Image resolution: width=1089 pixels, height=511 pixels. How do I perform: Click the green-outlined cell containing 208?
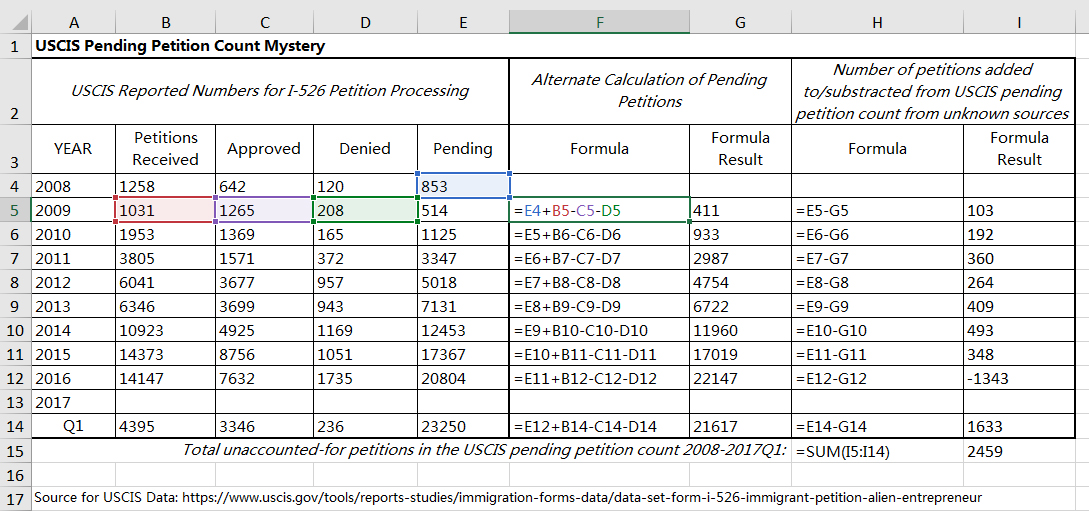(364, 210)
